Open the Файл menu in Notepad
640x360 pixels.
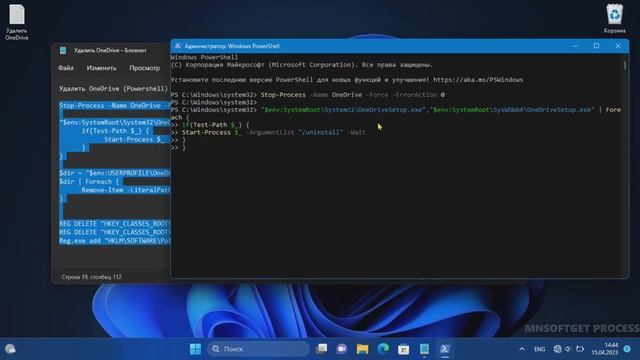pos(66,68)
